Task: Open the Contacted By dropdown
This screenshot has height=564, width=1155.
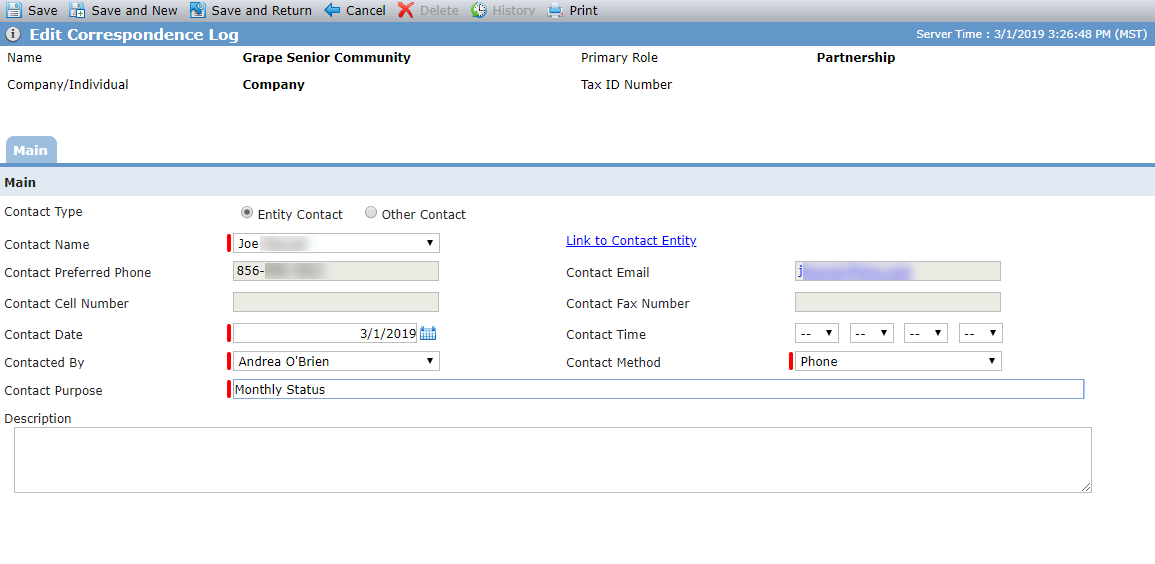Action: point(336,362)
